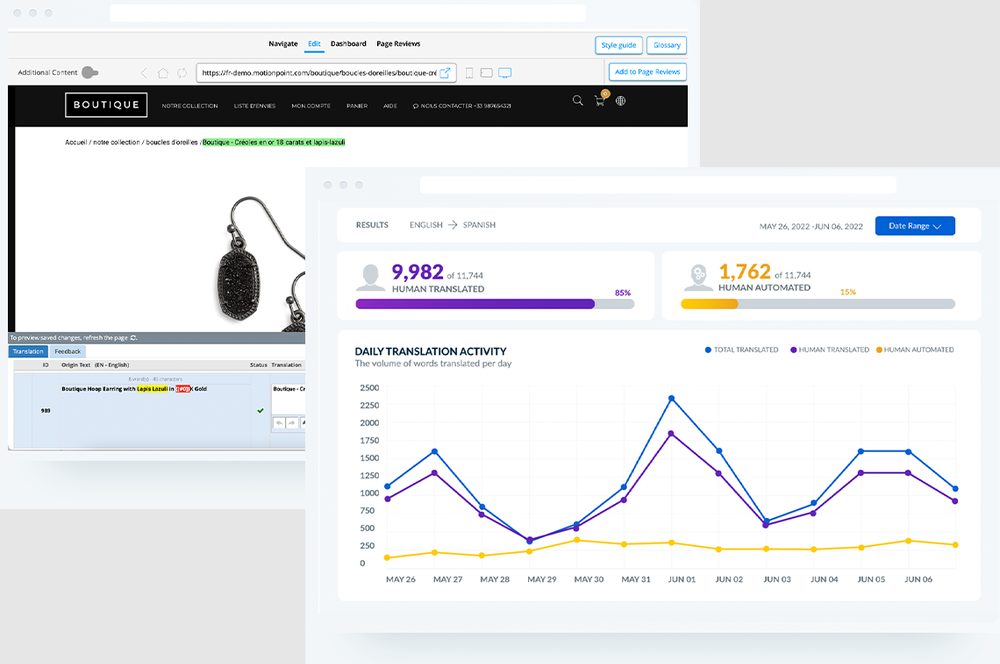This screenshot has height=664, width=1000.
Task: Click the SPANISH target language label
Action: coord(479,225)
